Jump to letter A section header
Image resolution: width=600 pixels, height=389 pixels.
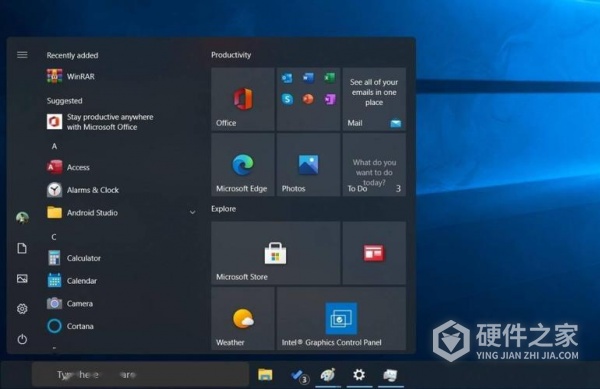[x=54, y=146]
